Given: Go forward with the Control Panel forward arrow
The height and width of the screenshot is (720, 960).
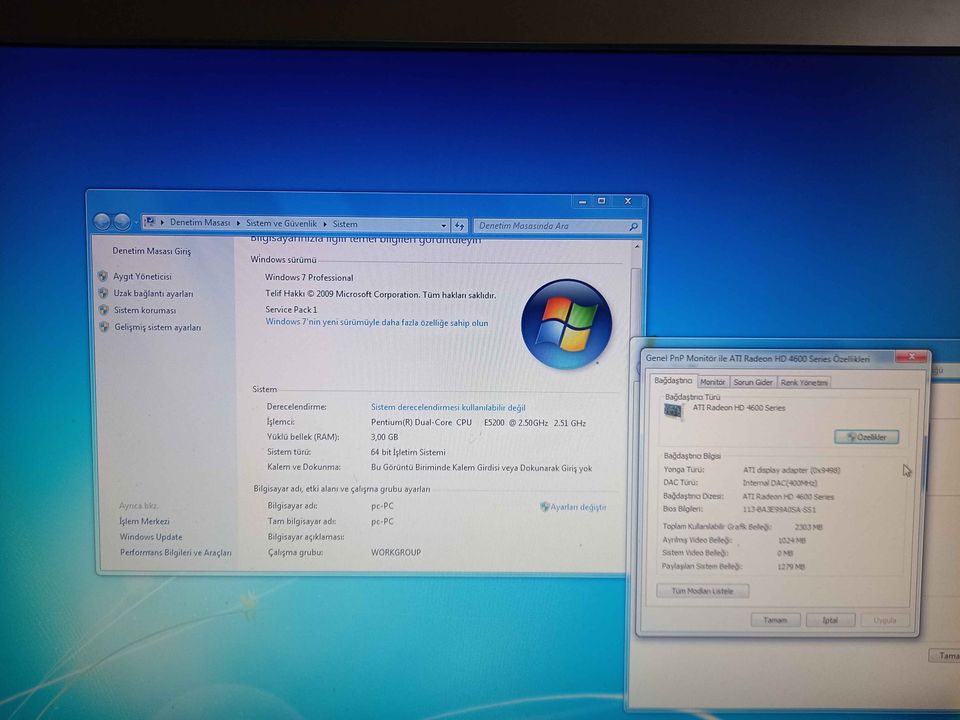Looking at the screenshot, I should tap(122, 222).
